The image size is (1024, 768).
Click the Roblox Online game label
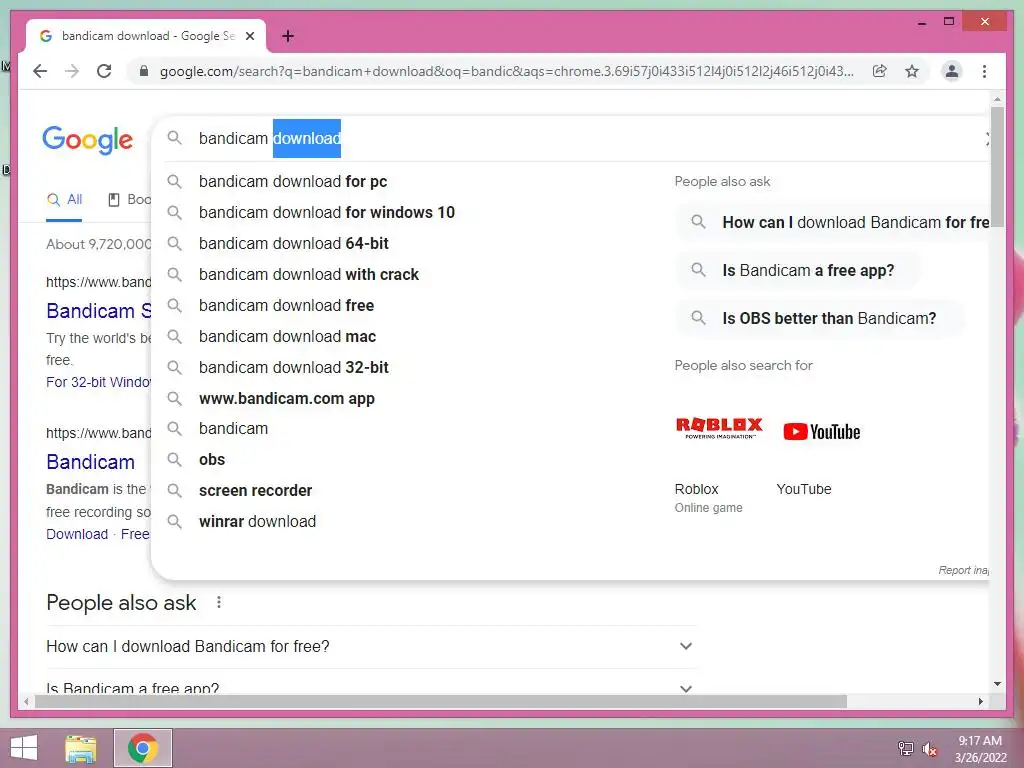[x=708, y=498]
